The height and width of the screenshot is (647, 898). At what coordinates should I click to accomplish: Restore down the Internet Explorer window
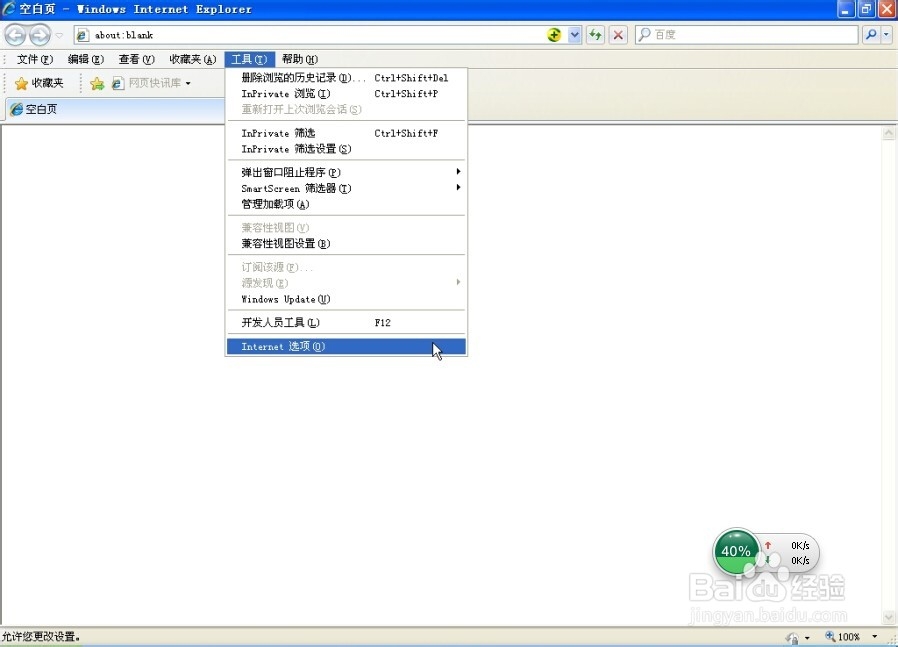coord(866,9)
